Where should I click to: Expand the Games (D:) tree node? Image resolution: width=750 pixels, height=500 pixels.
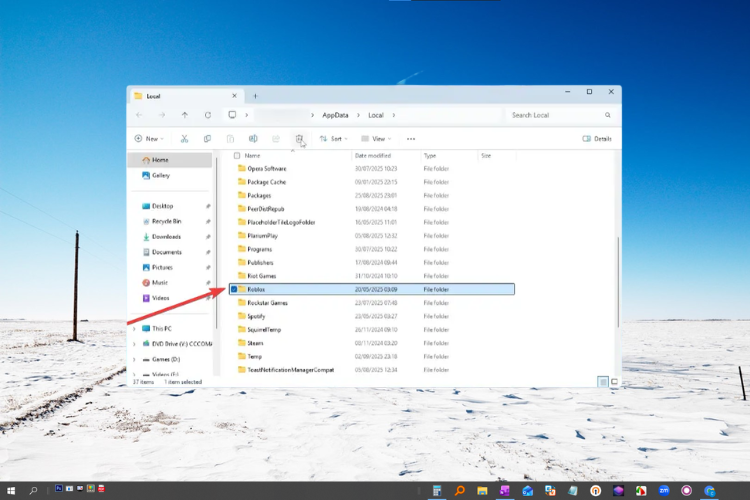[x=134, y=359]
